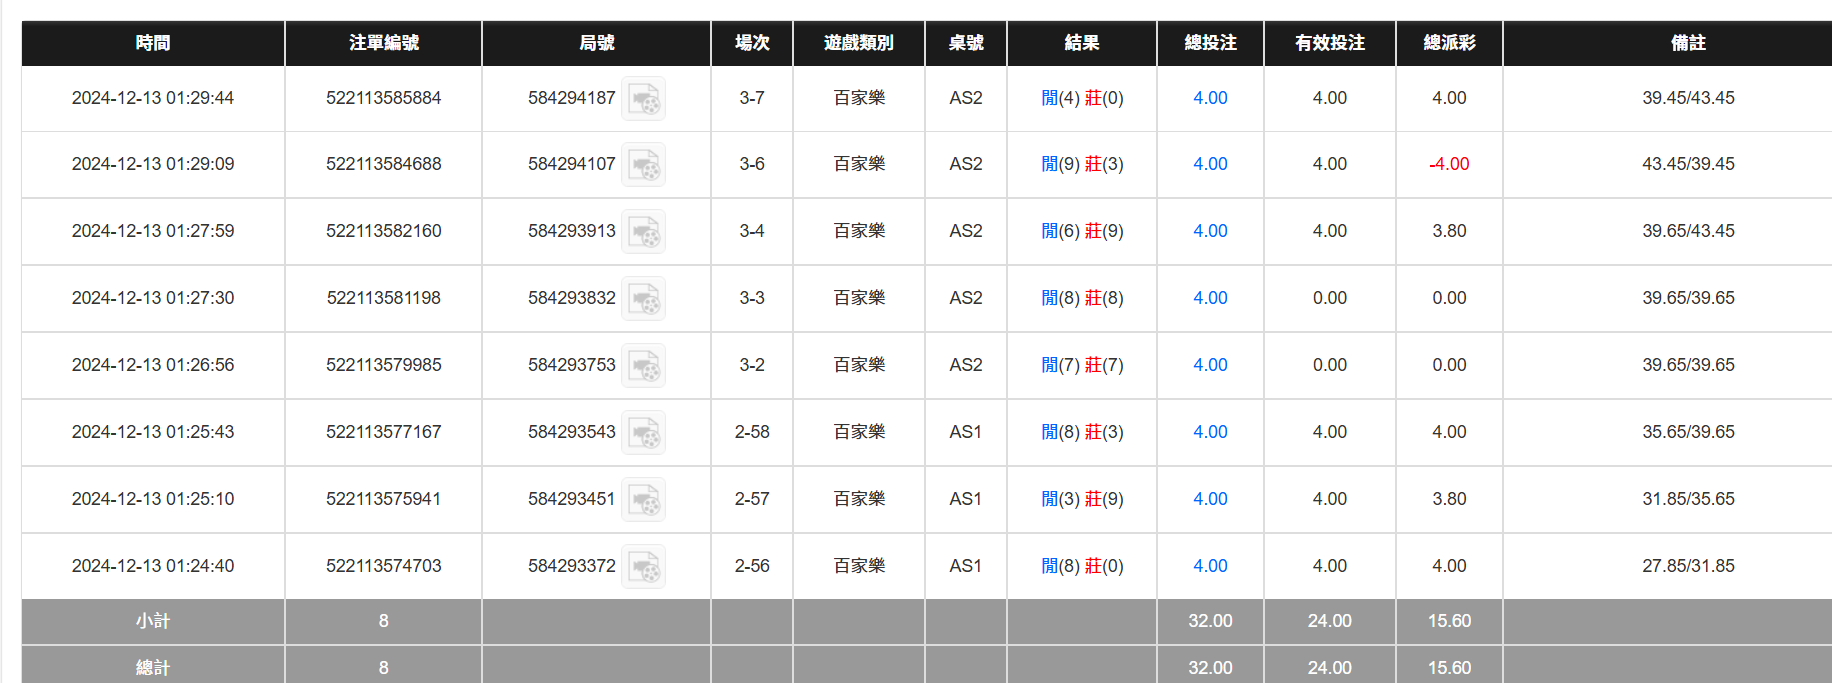Open total bet 4.00 link for 01:29:09 row

coord(1210,164)
